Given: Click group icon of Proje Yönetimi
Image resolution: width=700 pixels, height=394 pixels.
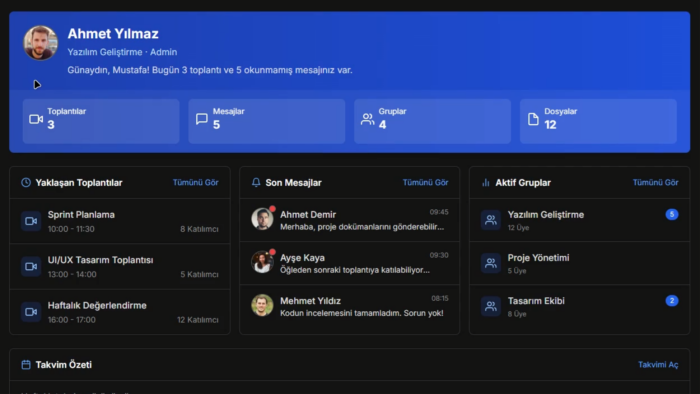Looking at the screenshot, I should pyautogui.click(x=491, y=263).
